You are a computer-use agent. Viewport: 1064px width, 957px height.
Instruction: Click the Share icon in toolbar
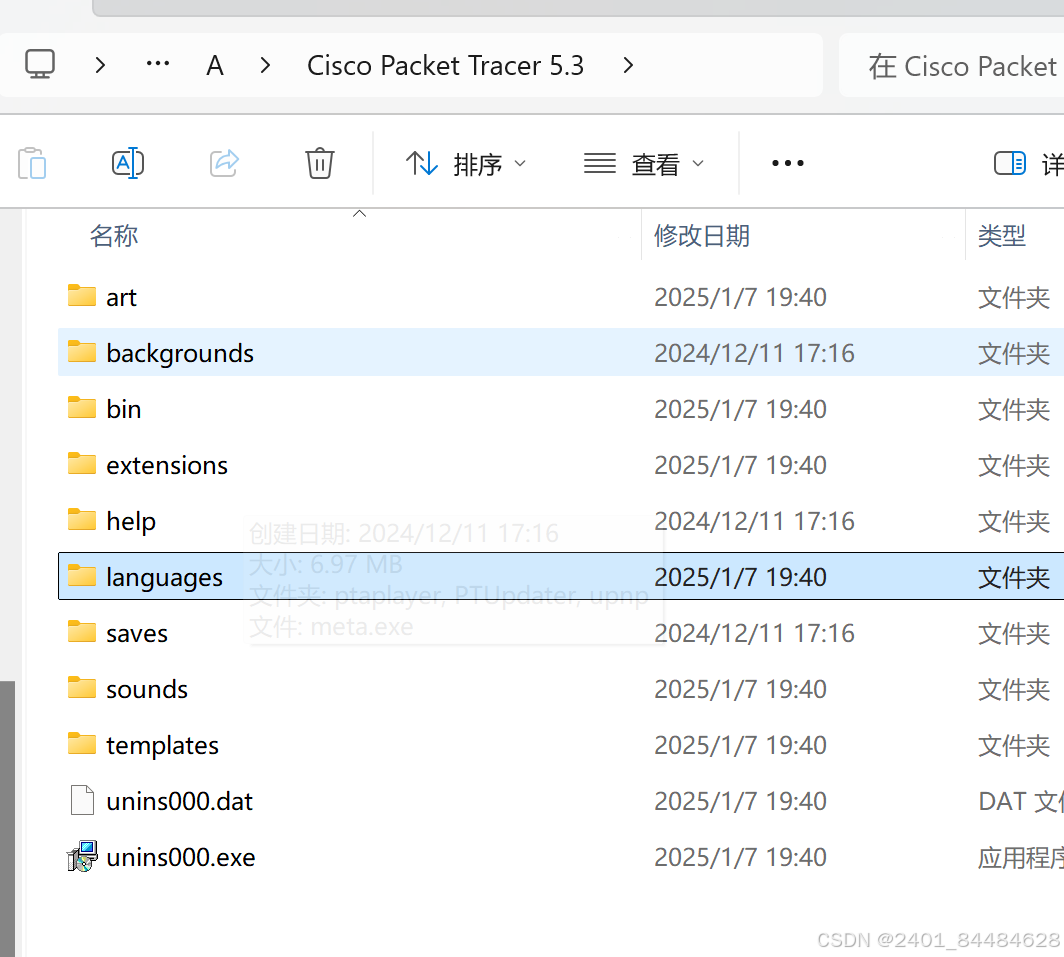(x=224, y=163)
